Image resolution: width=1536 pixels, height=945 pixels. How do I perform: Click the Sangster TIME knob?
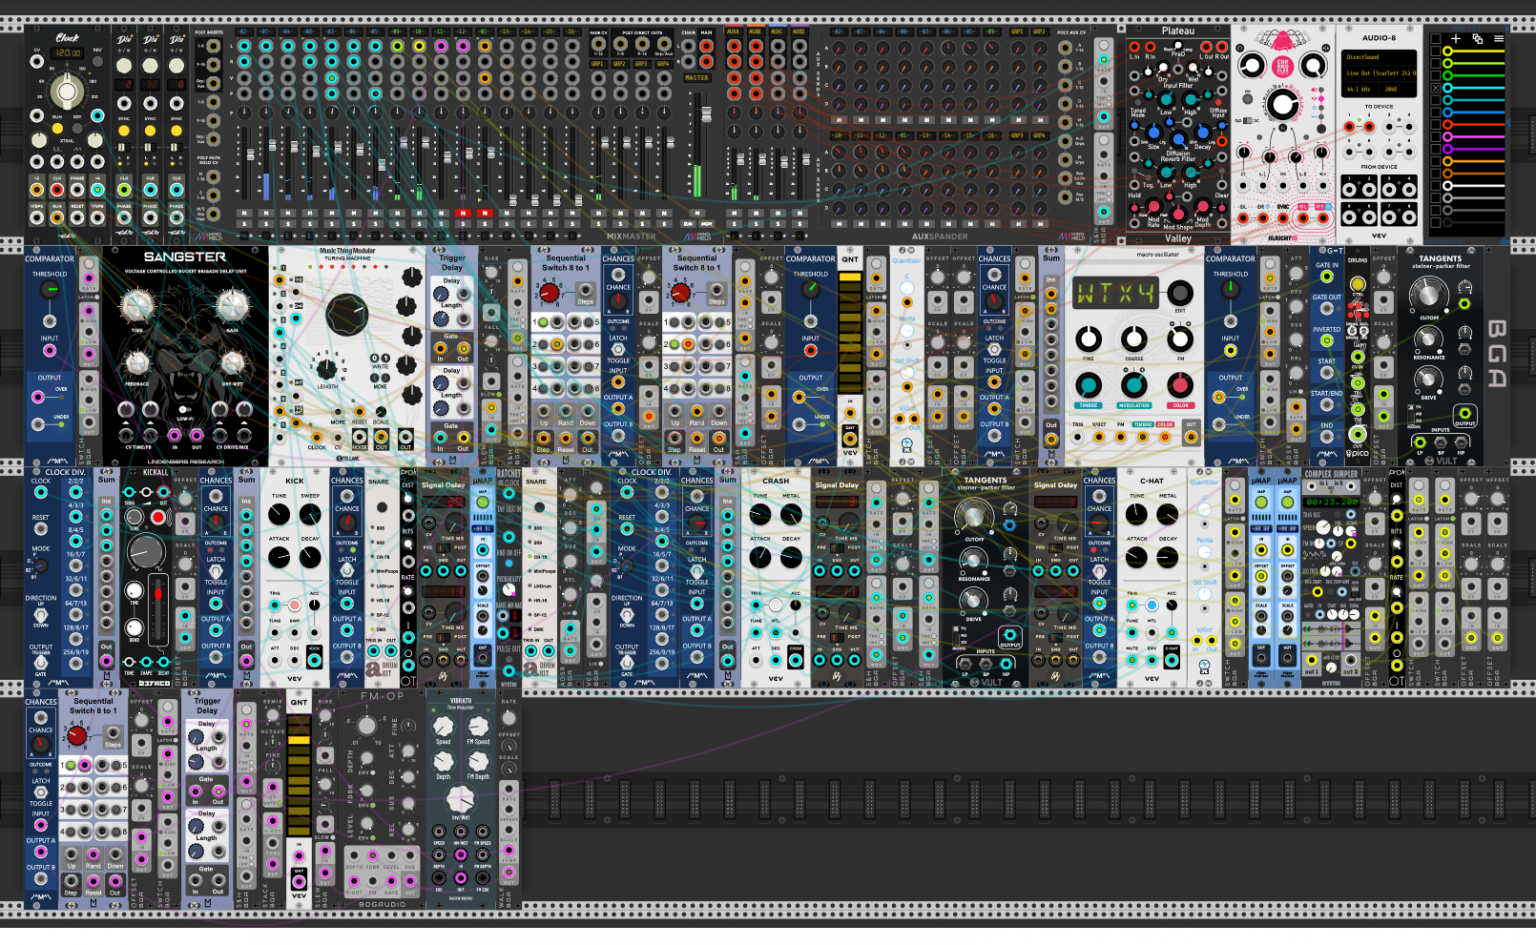click(x=138, y=306)
